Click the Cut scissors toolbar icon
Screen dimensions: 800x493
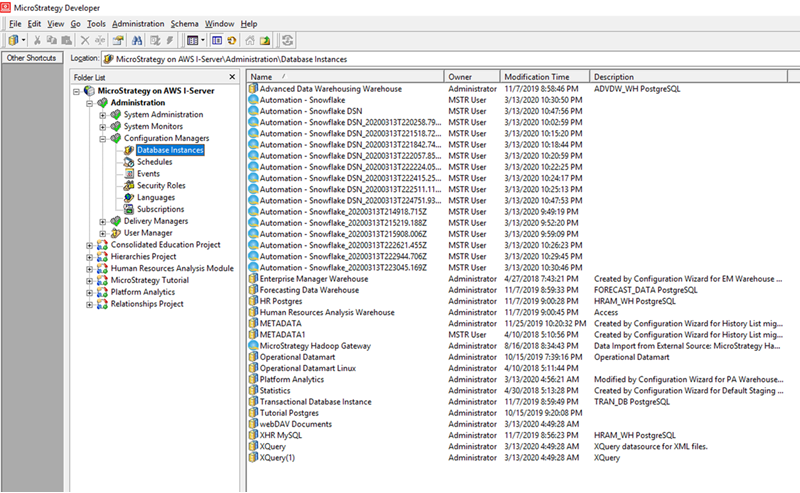(x=37, y=41)
